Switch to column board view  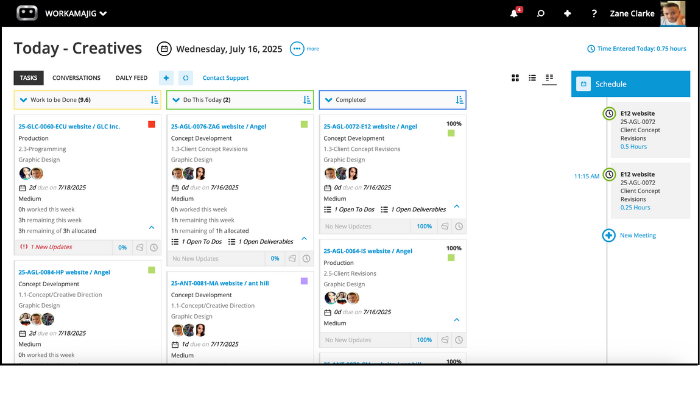(x=550, y=78)
